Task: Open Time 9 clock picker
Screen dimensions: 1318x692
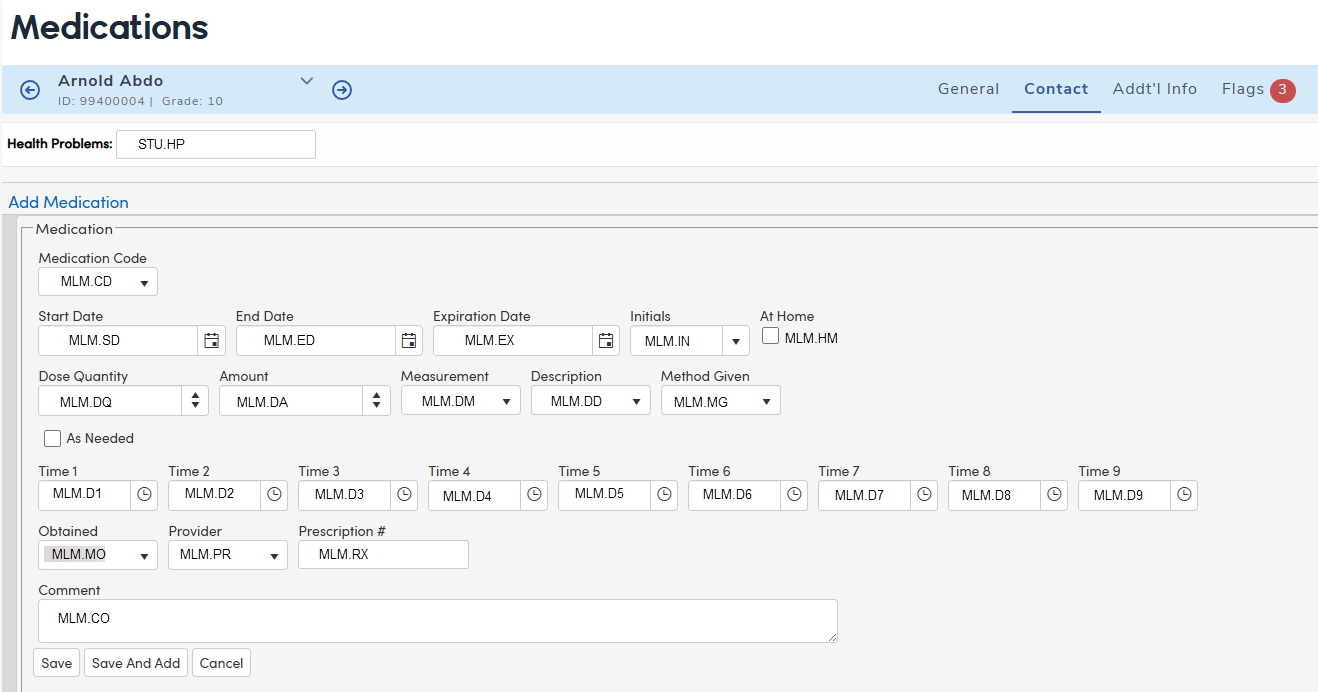Action: coord(1184,494)
